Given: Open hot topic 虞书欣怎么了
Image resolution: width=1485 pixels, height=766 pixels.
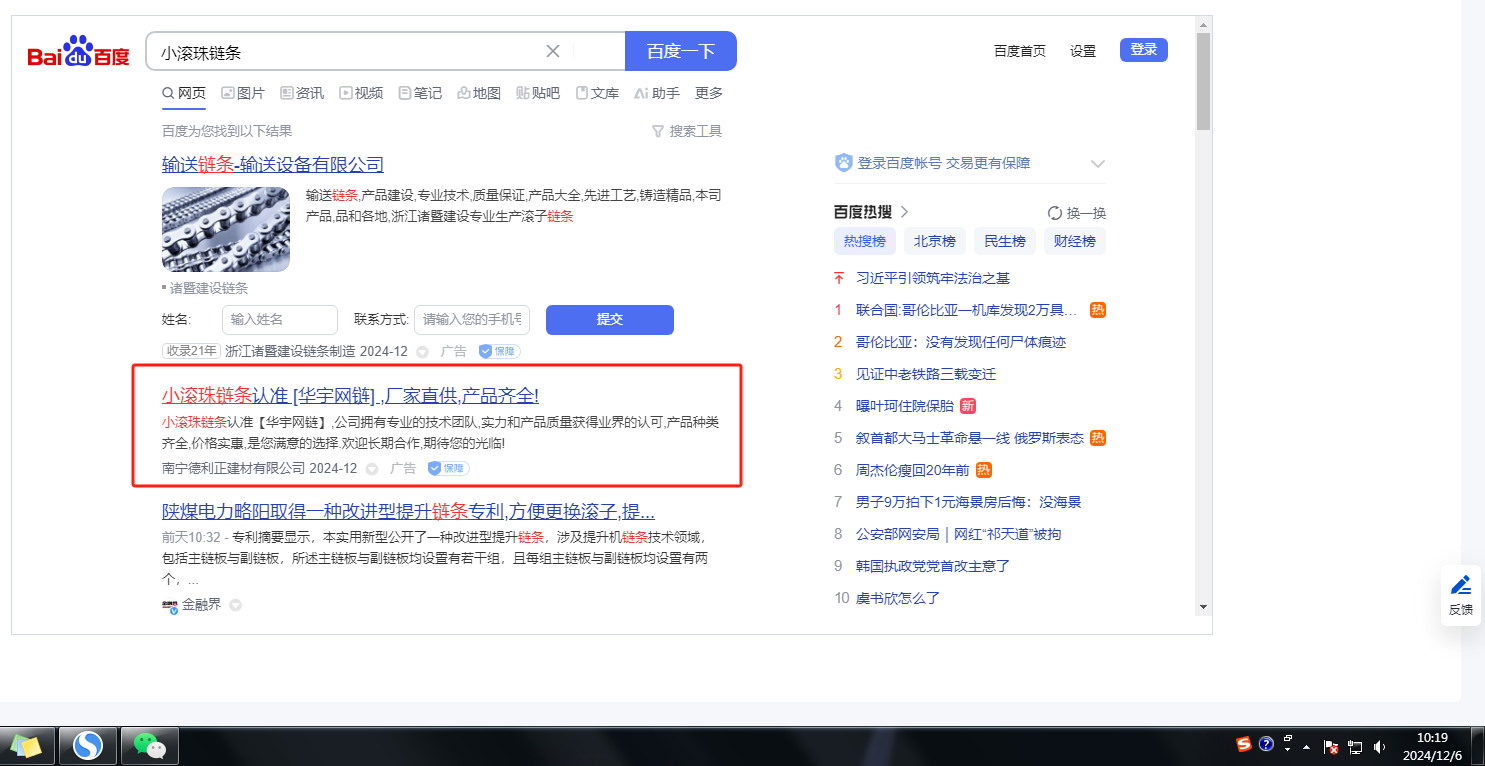Looking at the screenshot, I should [x=898, y=598].
